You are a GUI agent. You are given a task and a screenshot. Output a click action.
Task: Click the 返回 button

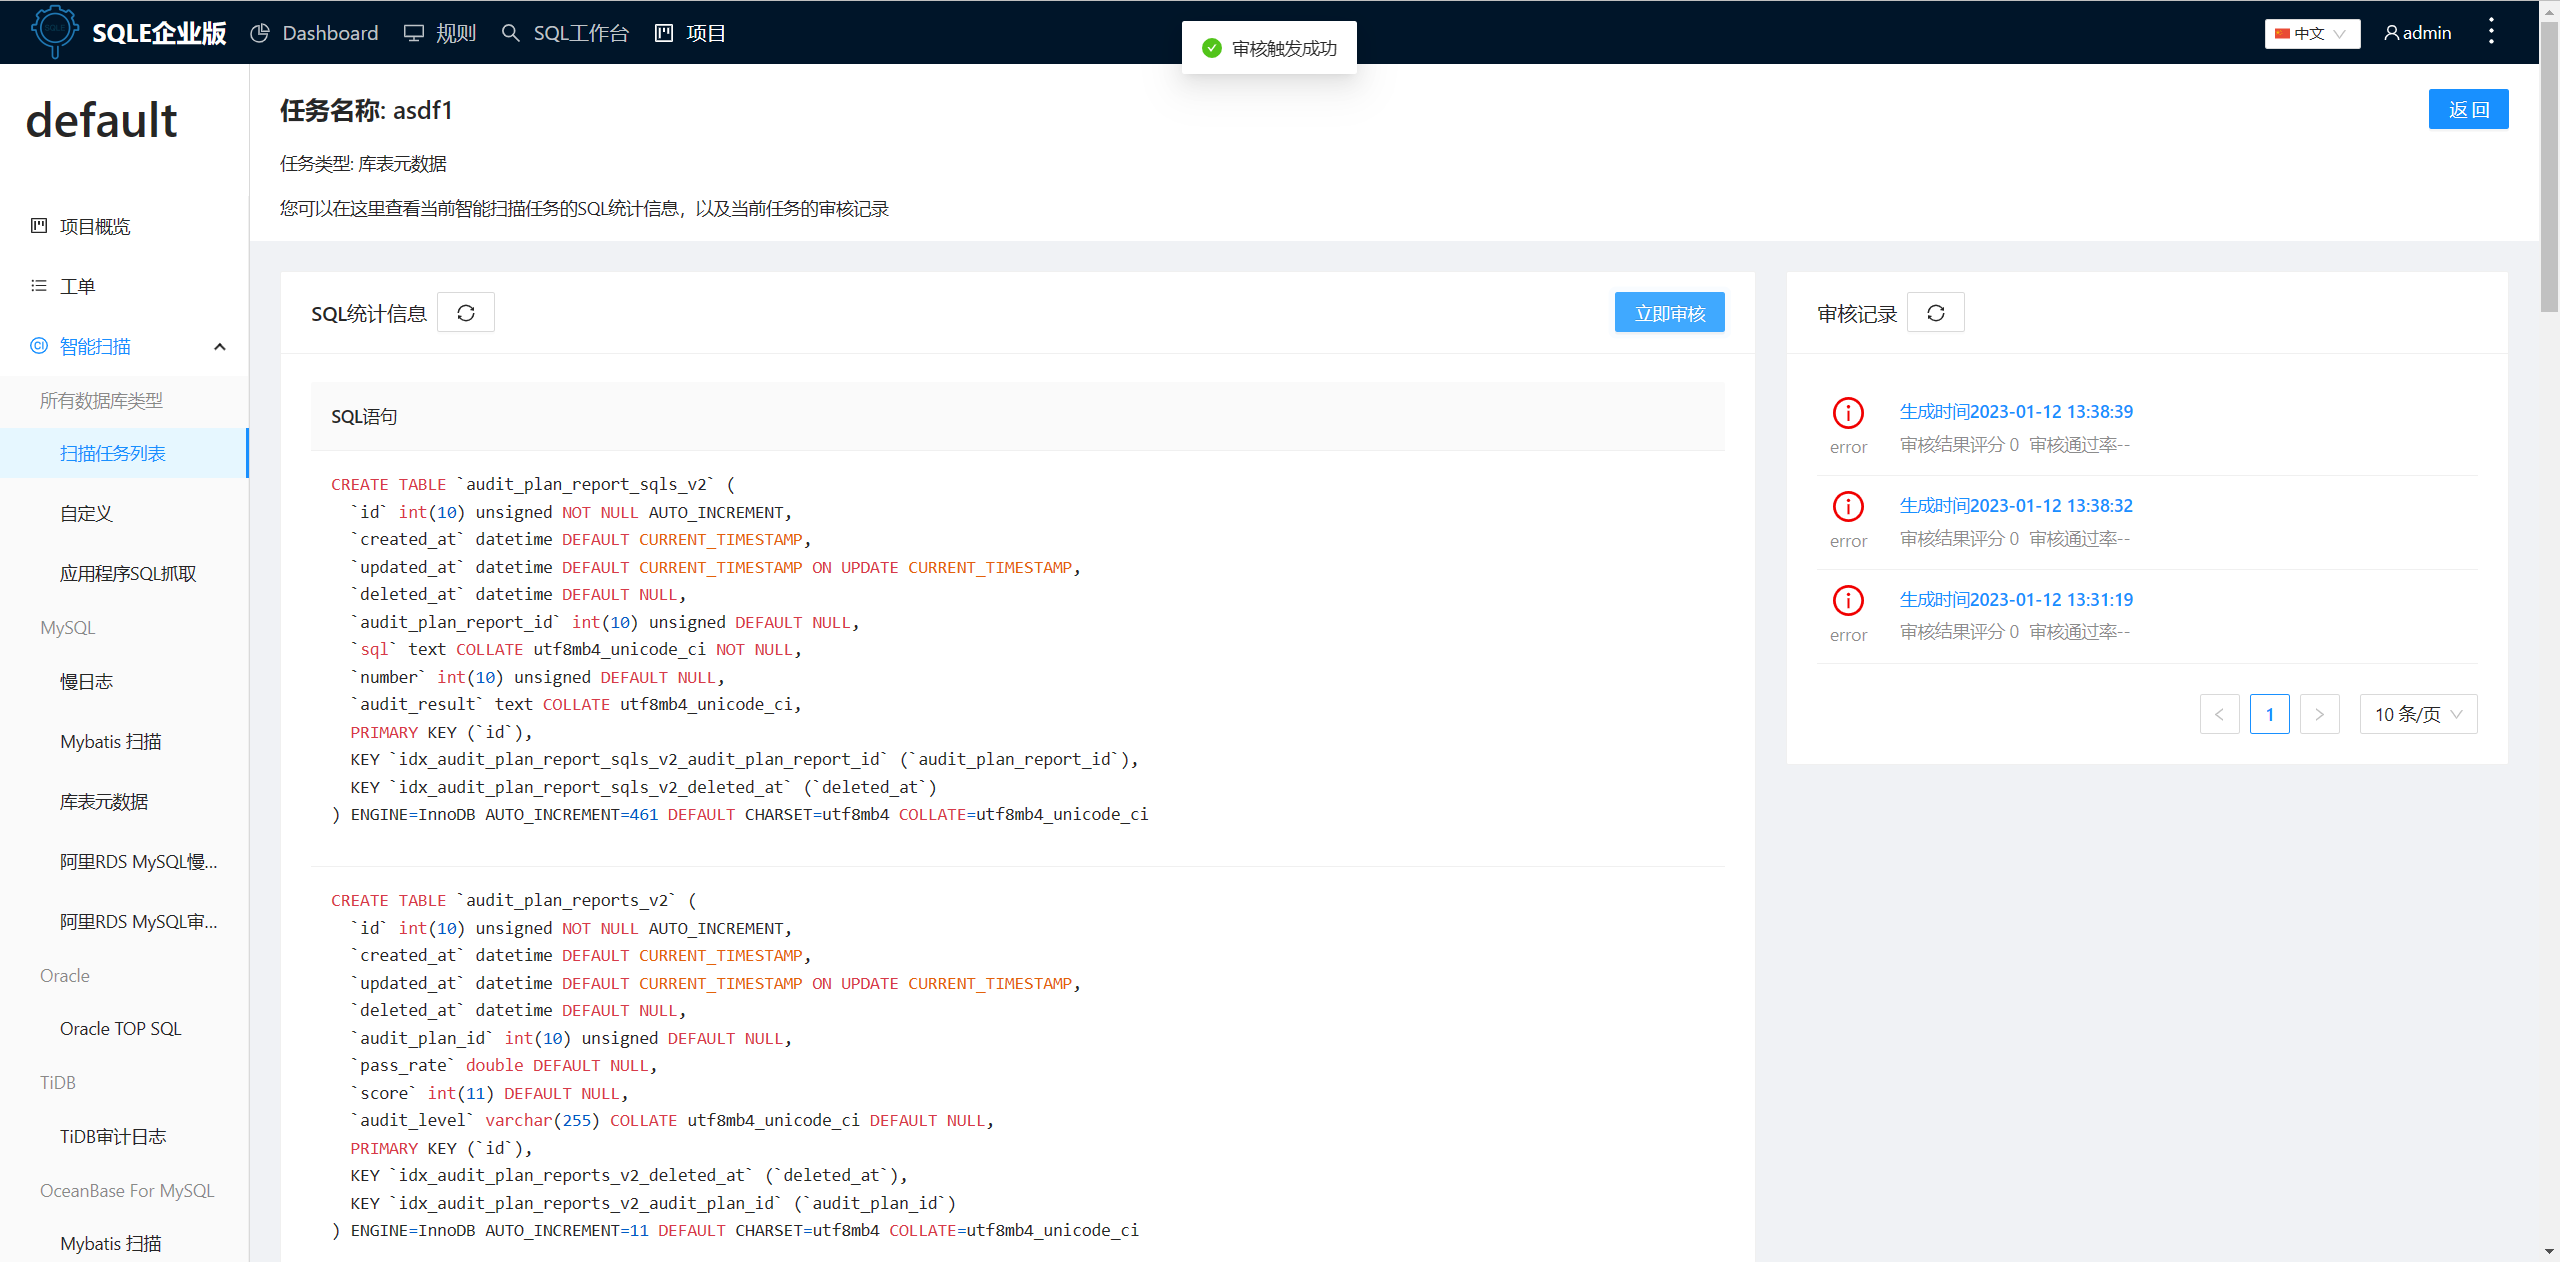(2468, 109)
